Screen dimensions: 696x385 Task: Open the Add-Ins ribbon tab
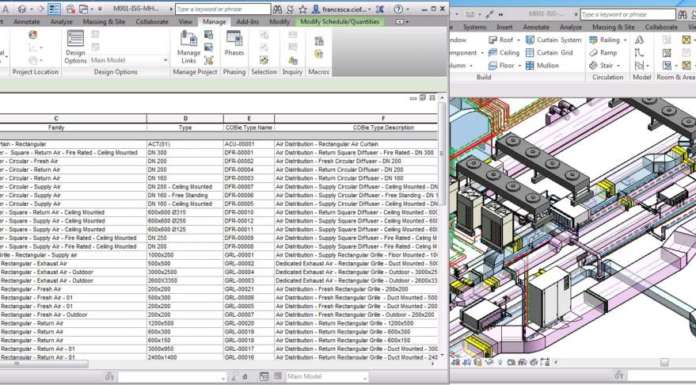point(247,21)
